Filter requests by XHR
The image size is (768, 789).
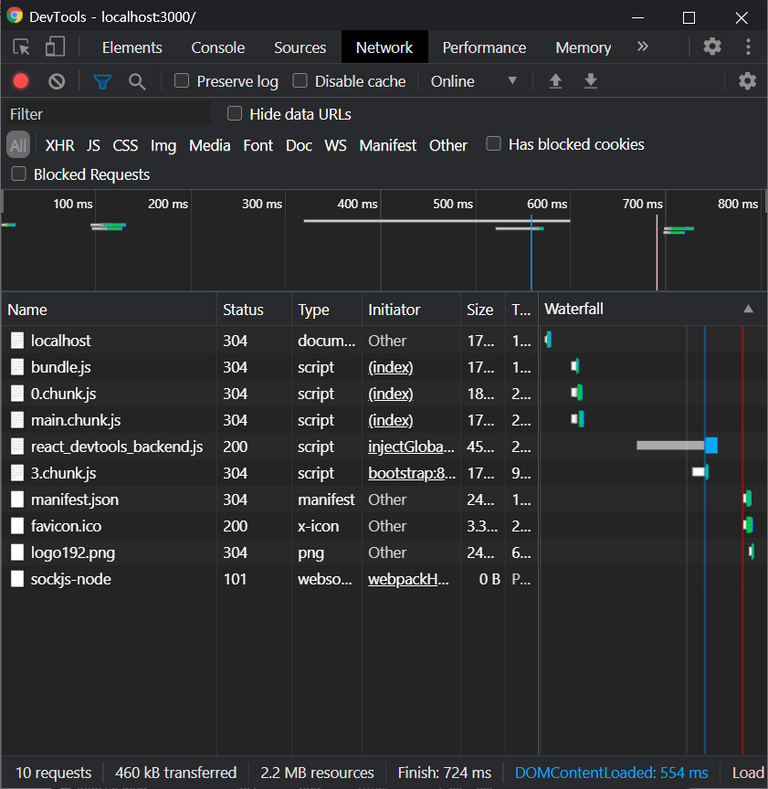tap(60, 145)
